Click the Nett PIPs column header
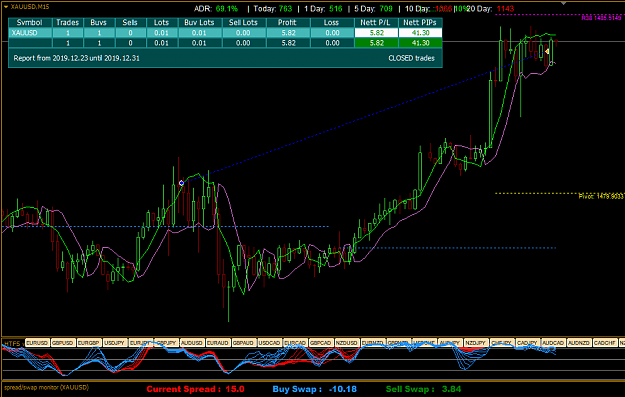This screenshot has height=397, width=625. pos(420,23)
